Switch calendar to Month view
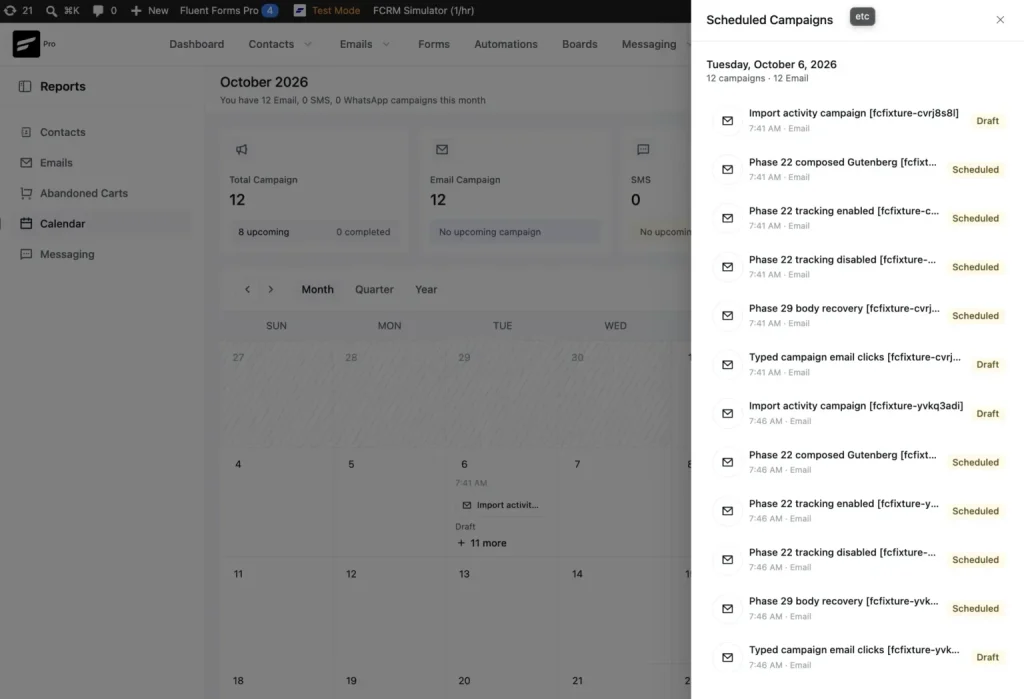 click(x=317, y=289)
